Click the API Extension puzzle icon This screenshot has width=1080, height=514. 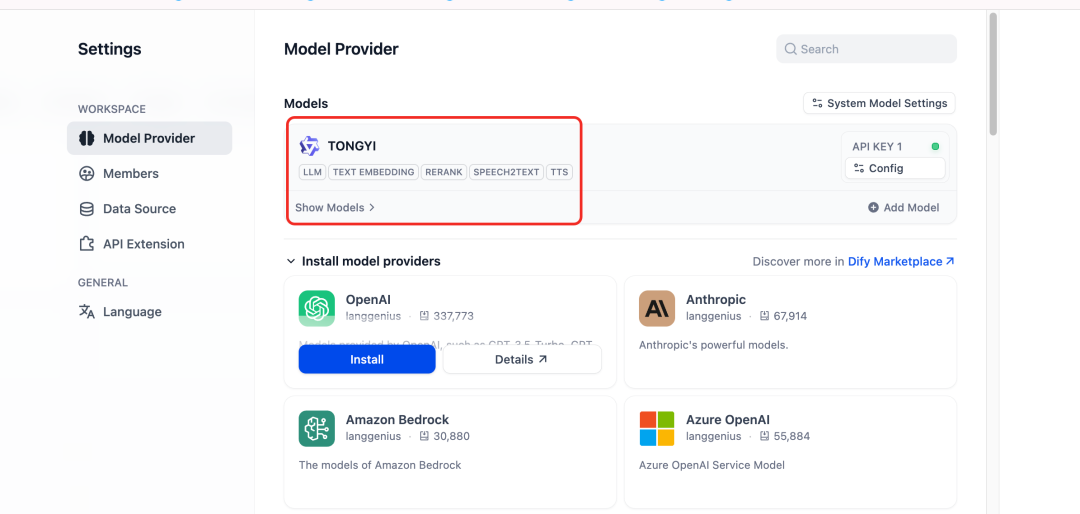pos(86,244)
